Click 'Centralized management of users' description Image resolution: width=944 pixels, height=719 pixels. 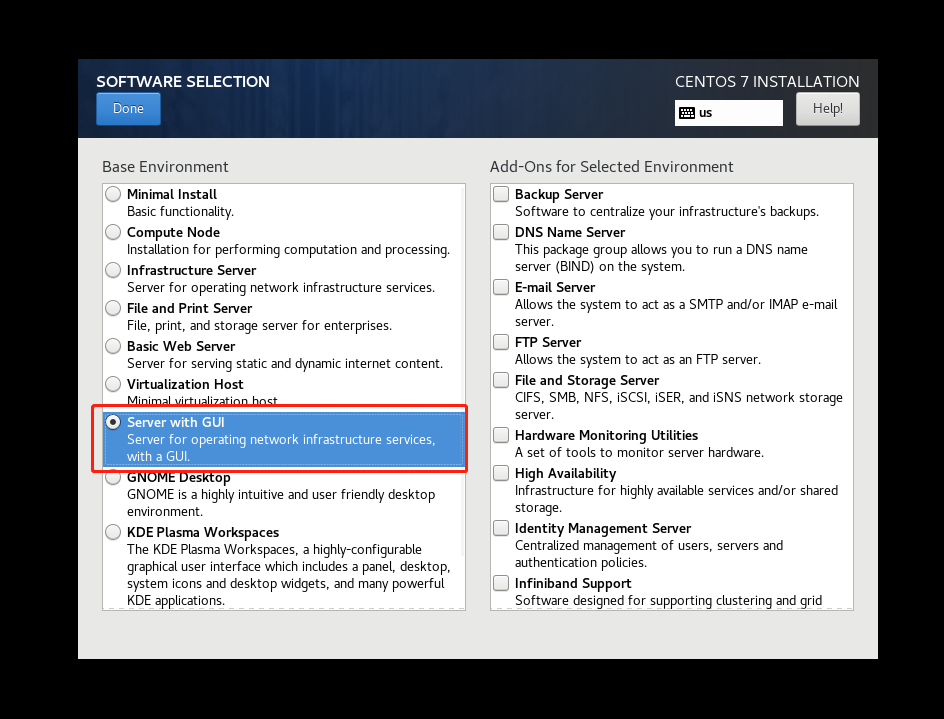click(649, 554)
